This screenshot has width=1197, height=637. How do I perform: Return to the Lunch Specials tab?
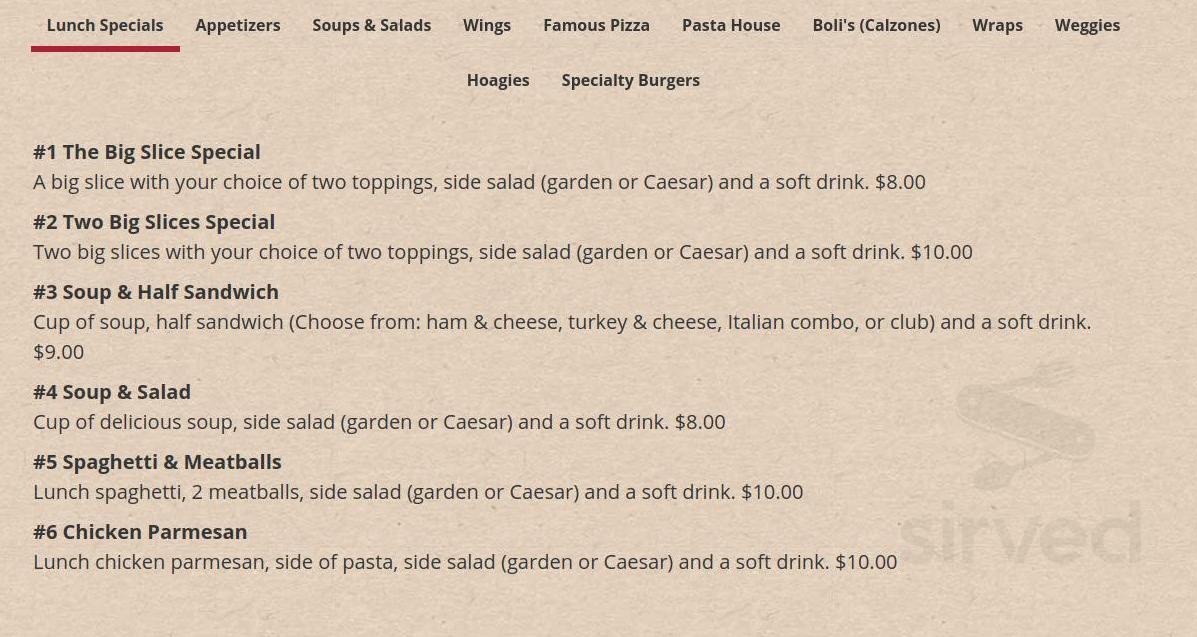pyautogui.click(x=105, y=25)
